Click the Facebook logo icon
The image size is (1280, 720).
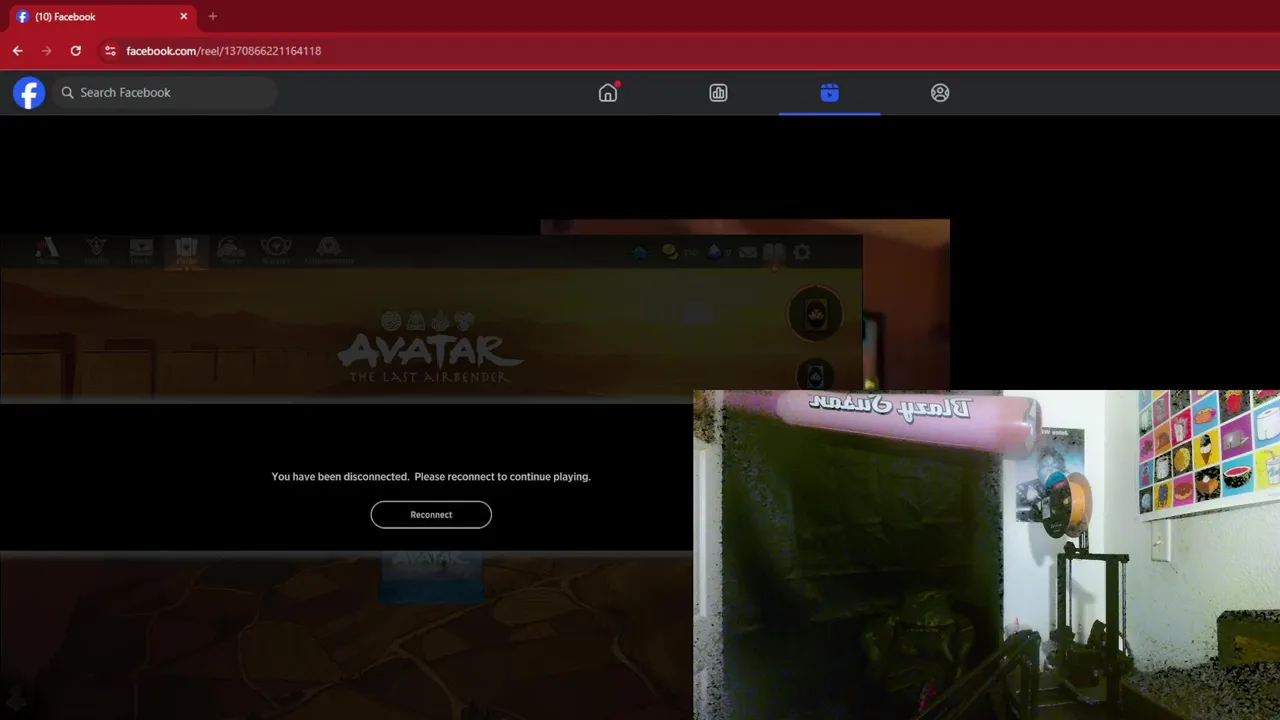click(x=29, y=93)
